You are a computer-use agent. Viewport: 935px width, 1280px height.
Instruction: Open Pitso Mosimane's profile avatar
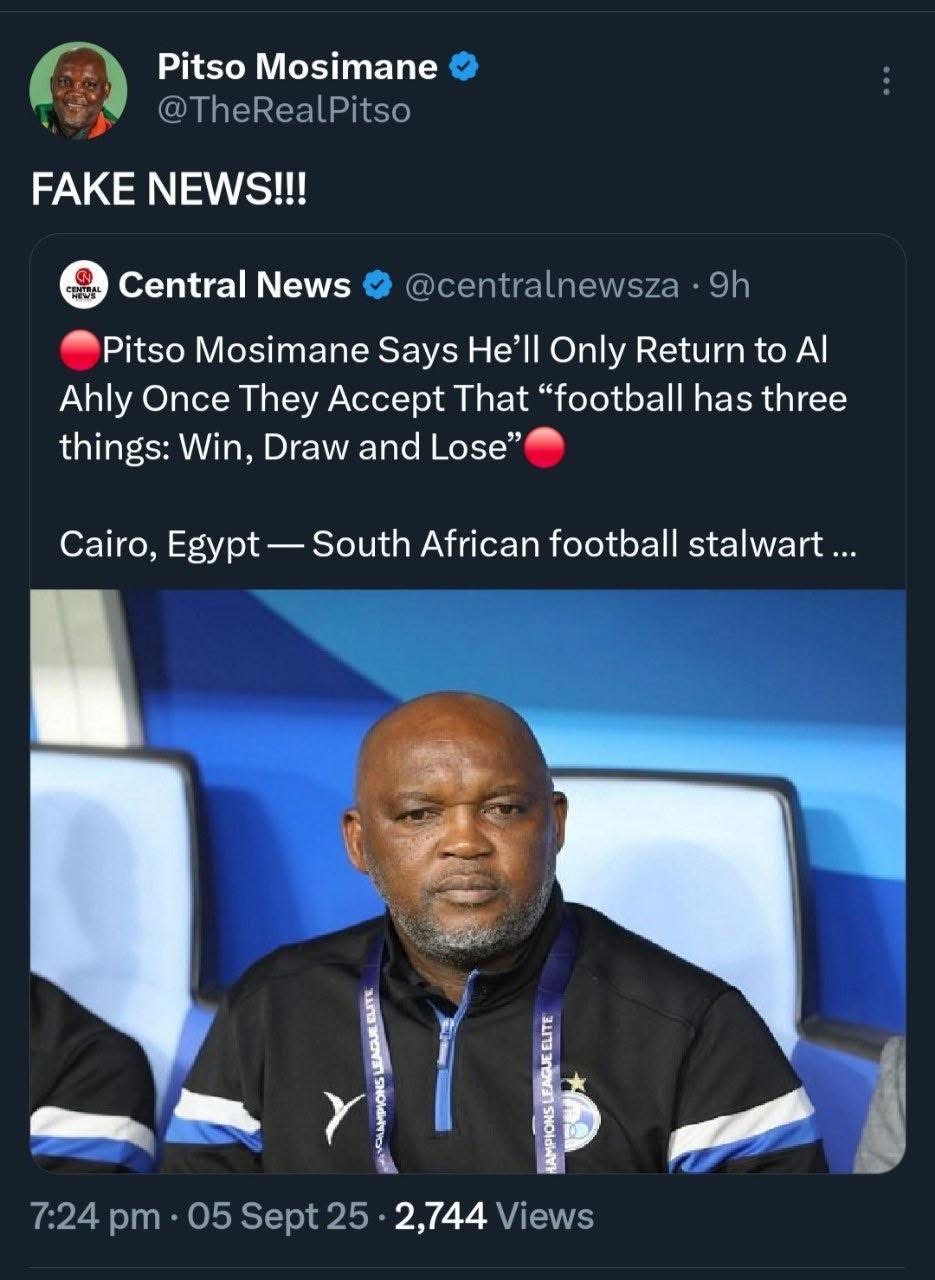78,91
